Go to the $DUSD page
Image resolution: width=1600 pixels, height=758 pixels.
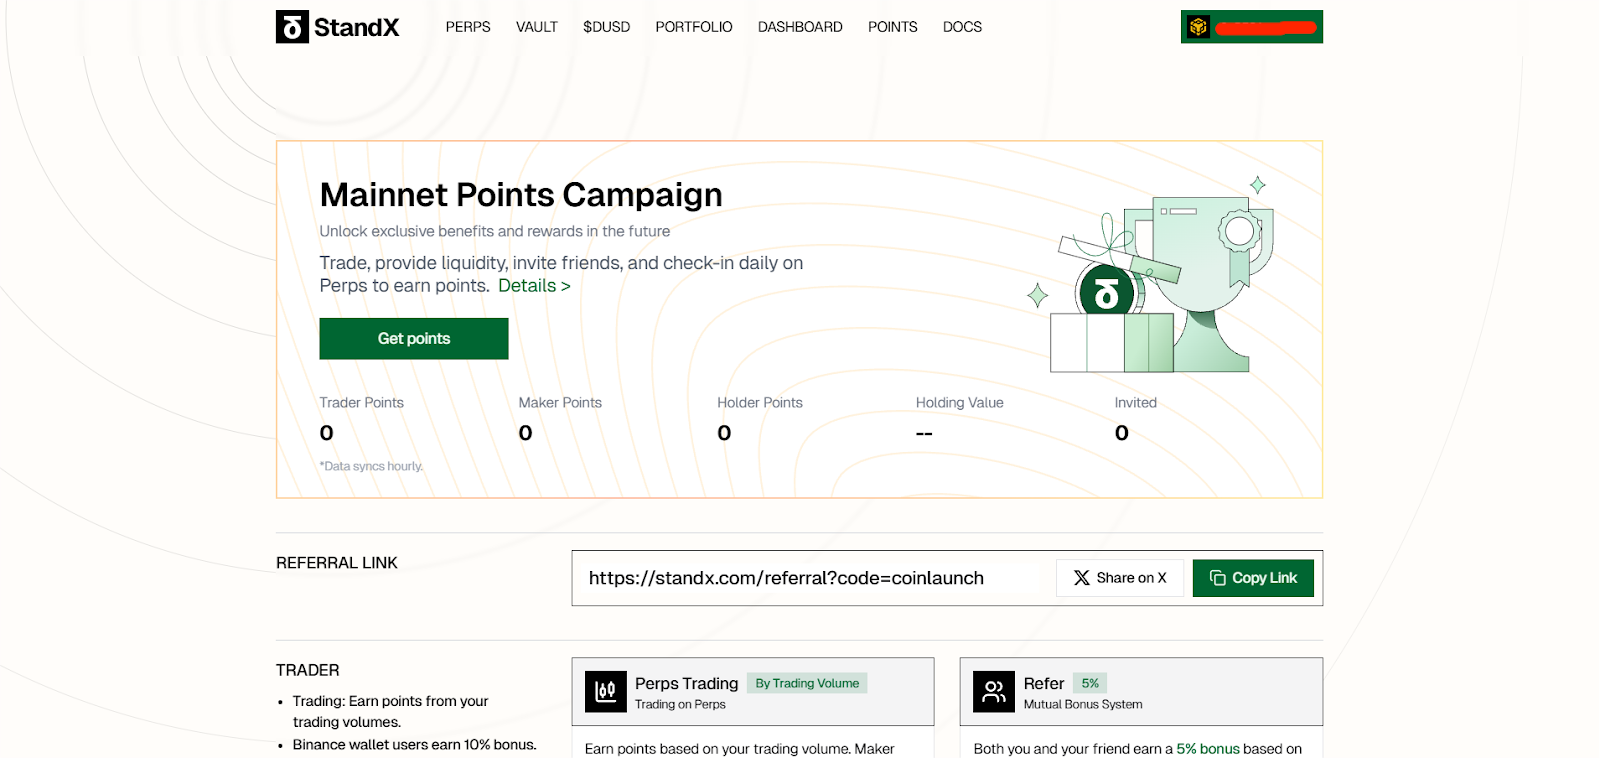tap(606, 27)
